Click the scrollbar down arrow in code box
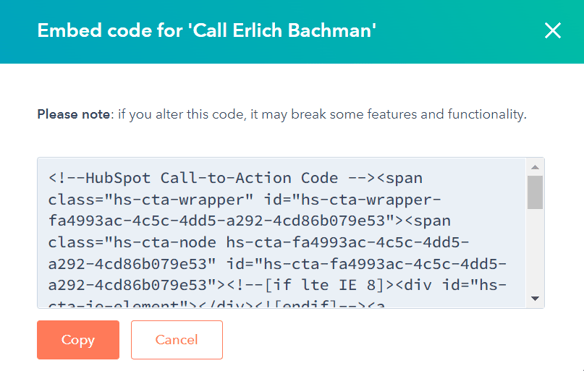The width and height of the screenshot is (584, 371). click(535, 298)
